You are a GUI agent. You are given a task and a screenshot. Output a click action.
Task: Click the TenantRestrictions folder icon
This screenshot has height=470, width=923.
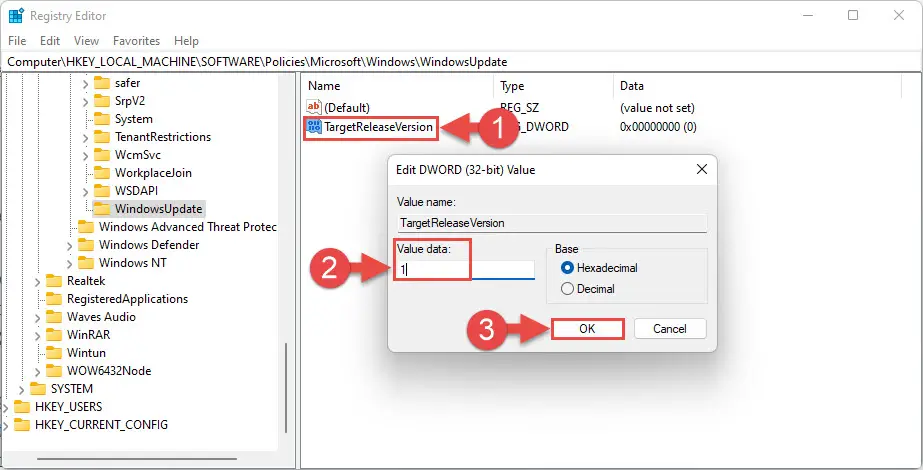(102, 137)
